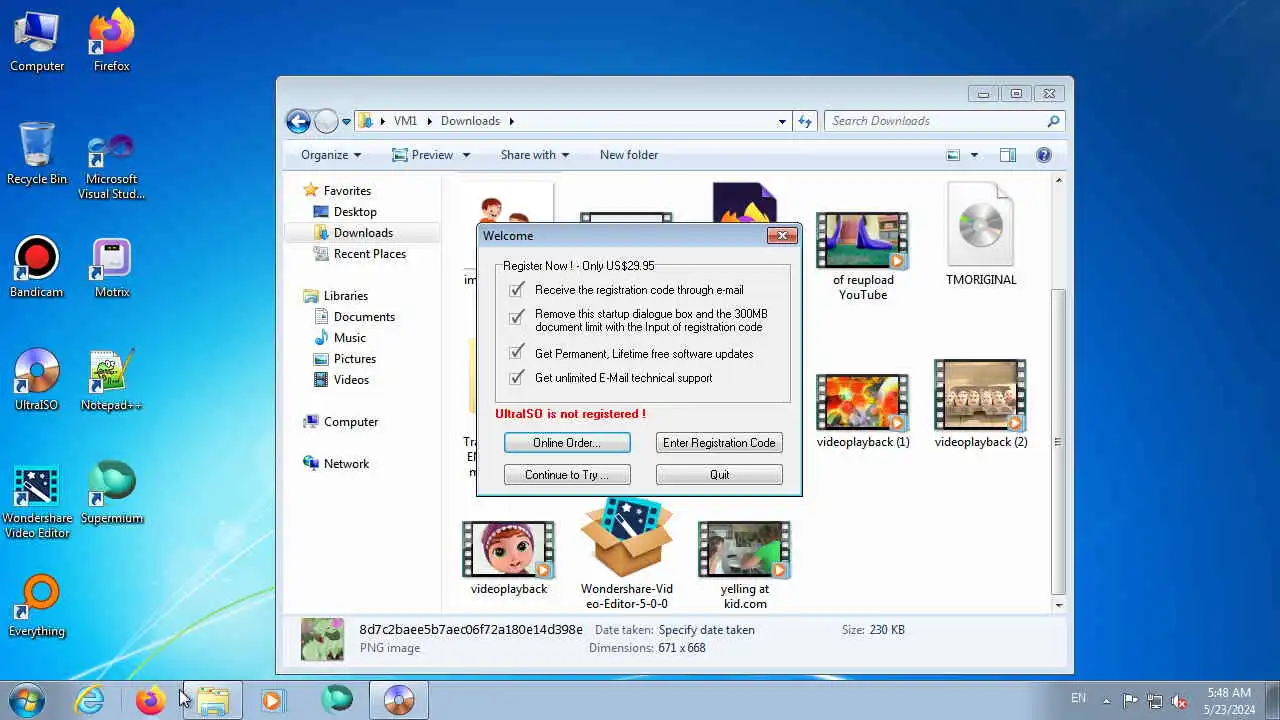Open the Windows Start menu

(27, 700)
